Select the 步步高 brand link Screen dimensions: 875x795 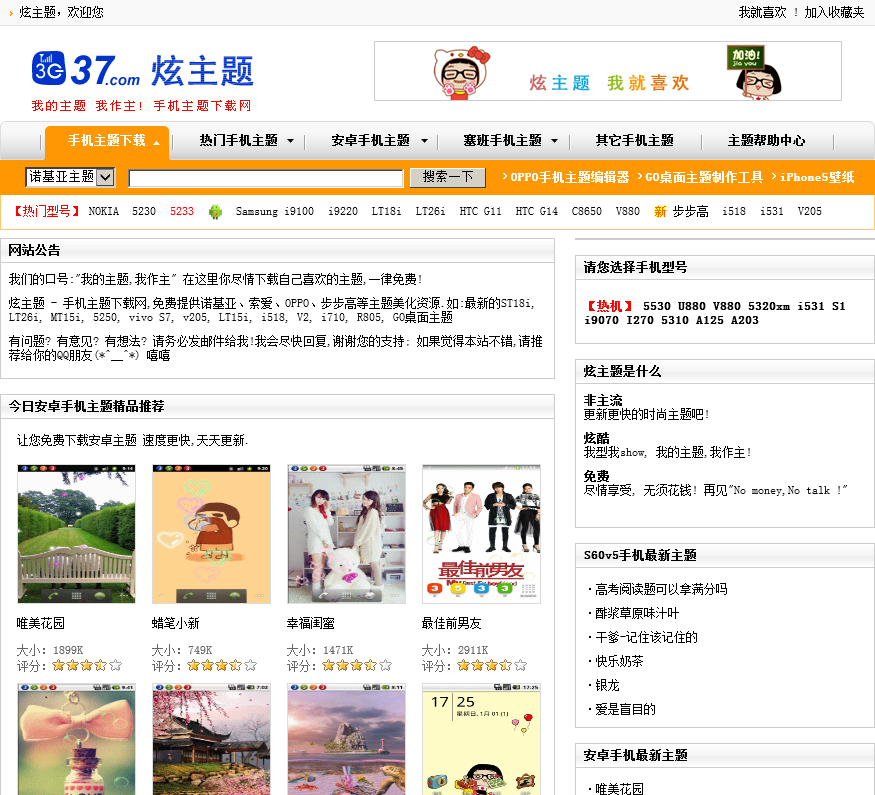pyautogui.click(x=690, y=211)
